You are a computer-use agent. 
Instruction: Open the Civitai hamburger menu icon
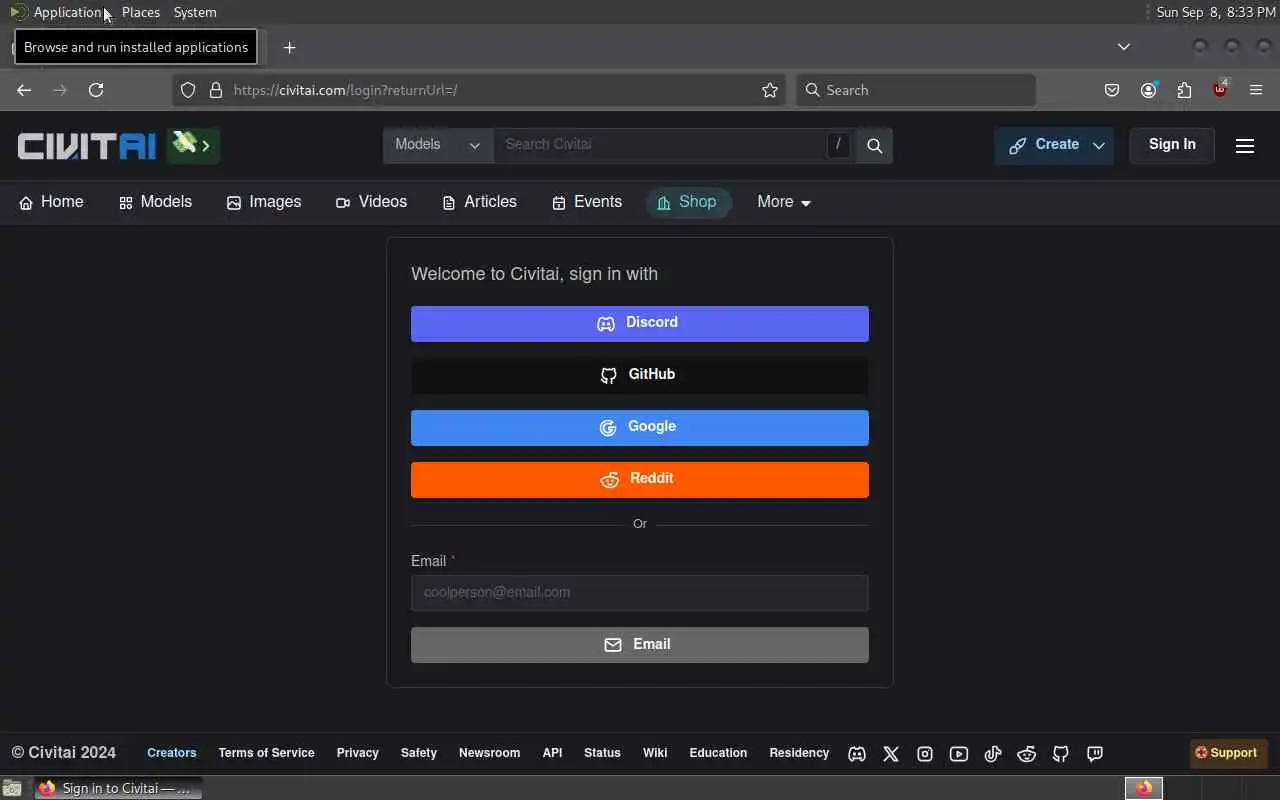1245,146
